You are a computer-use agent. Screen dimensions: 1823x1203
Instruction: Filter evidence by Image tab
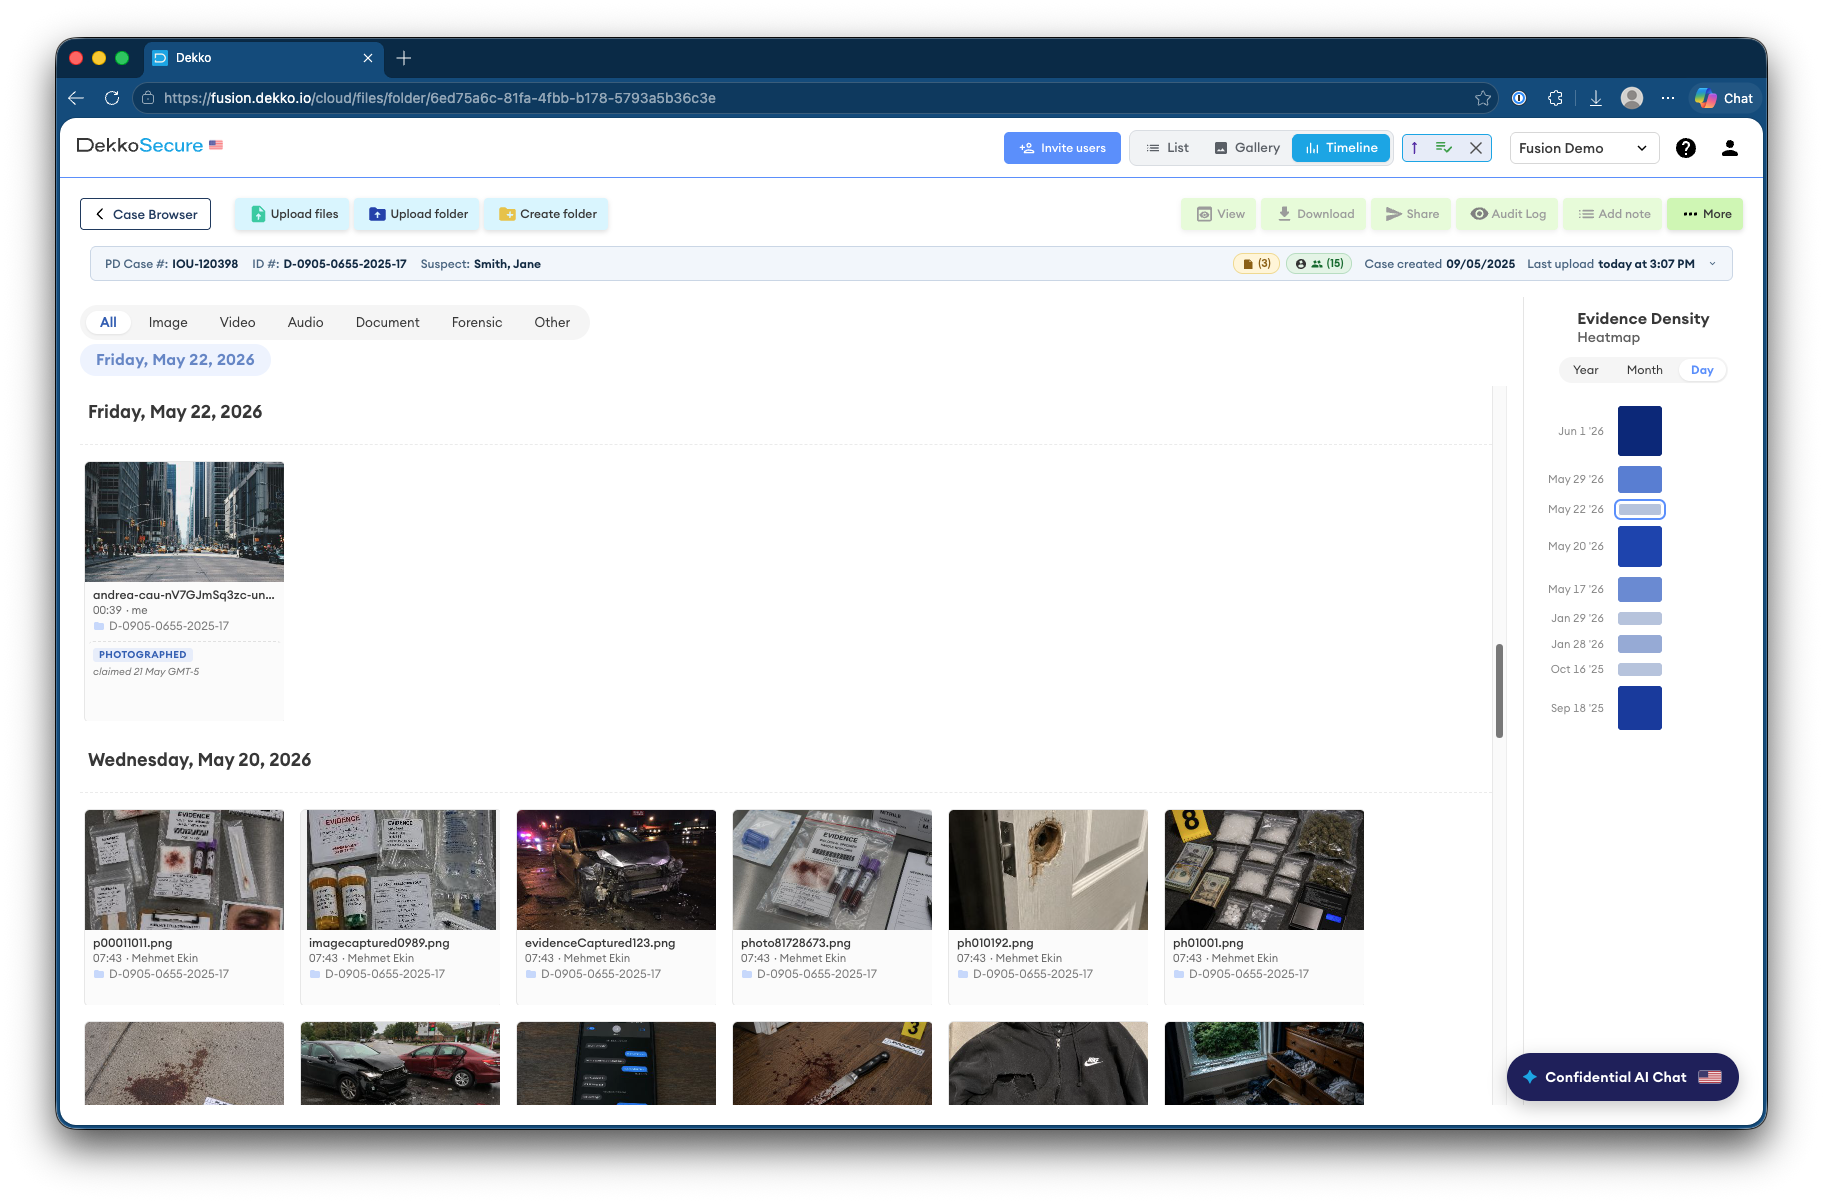168,322
